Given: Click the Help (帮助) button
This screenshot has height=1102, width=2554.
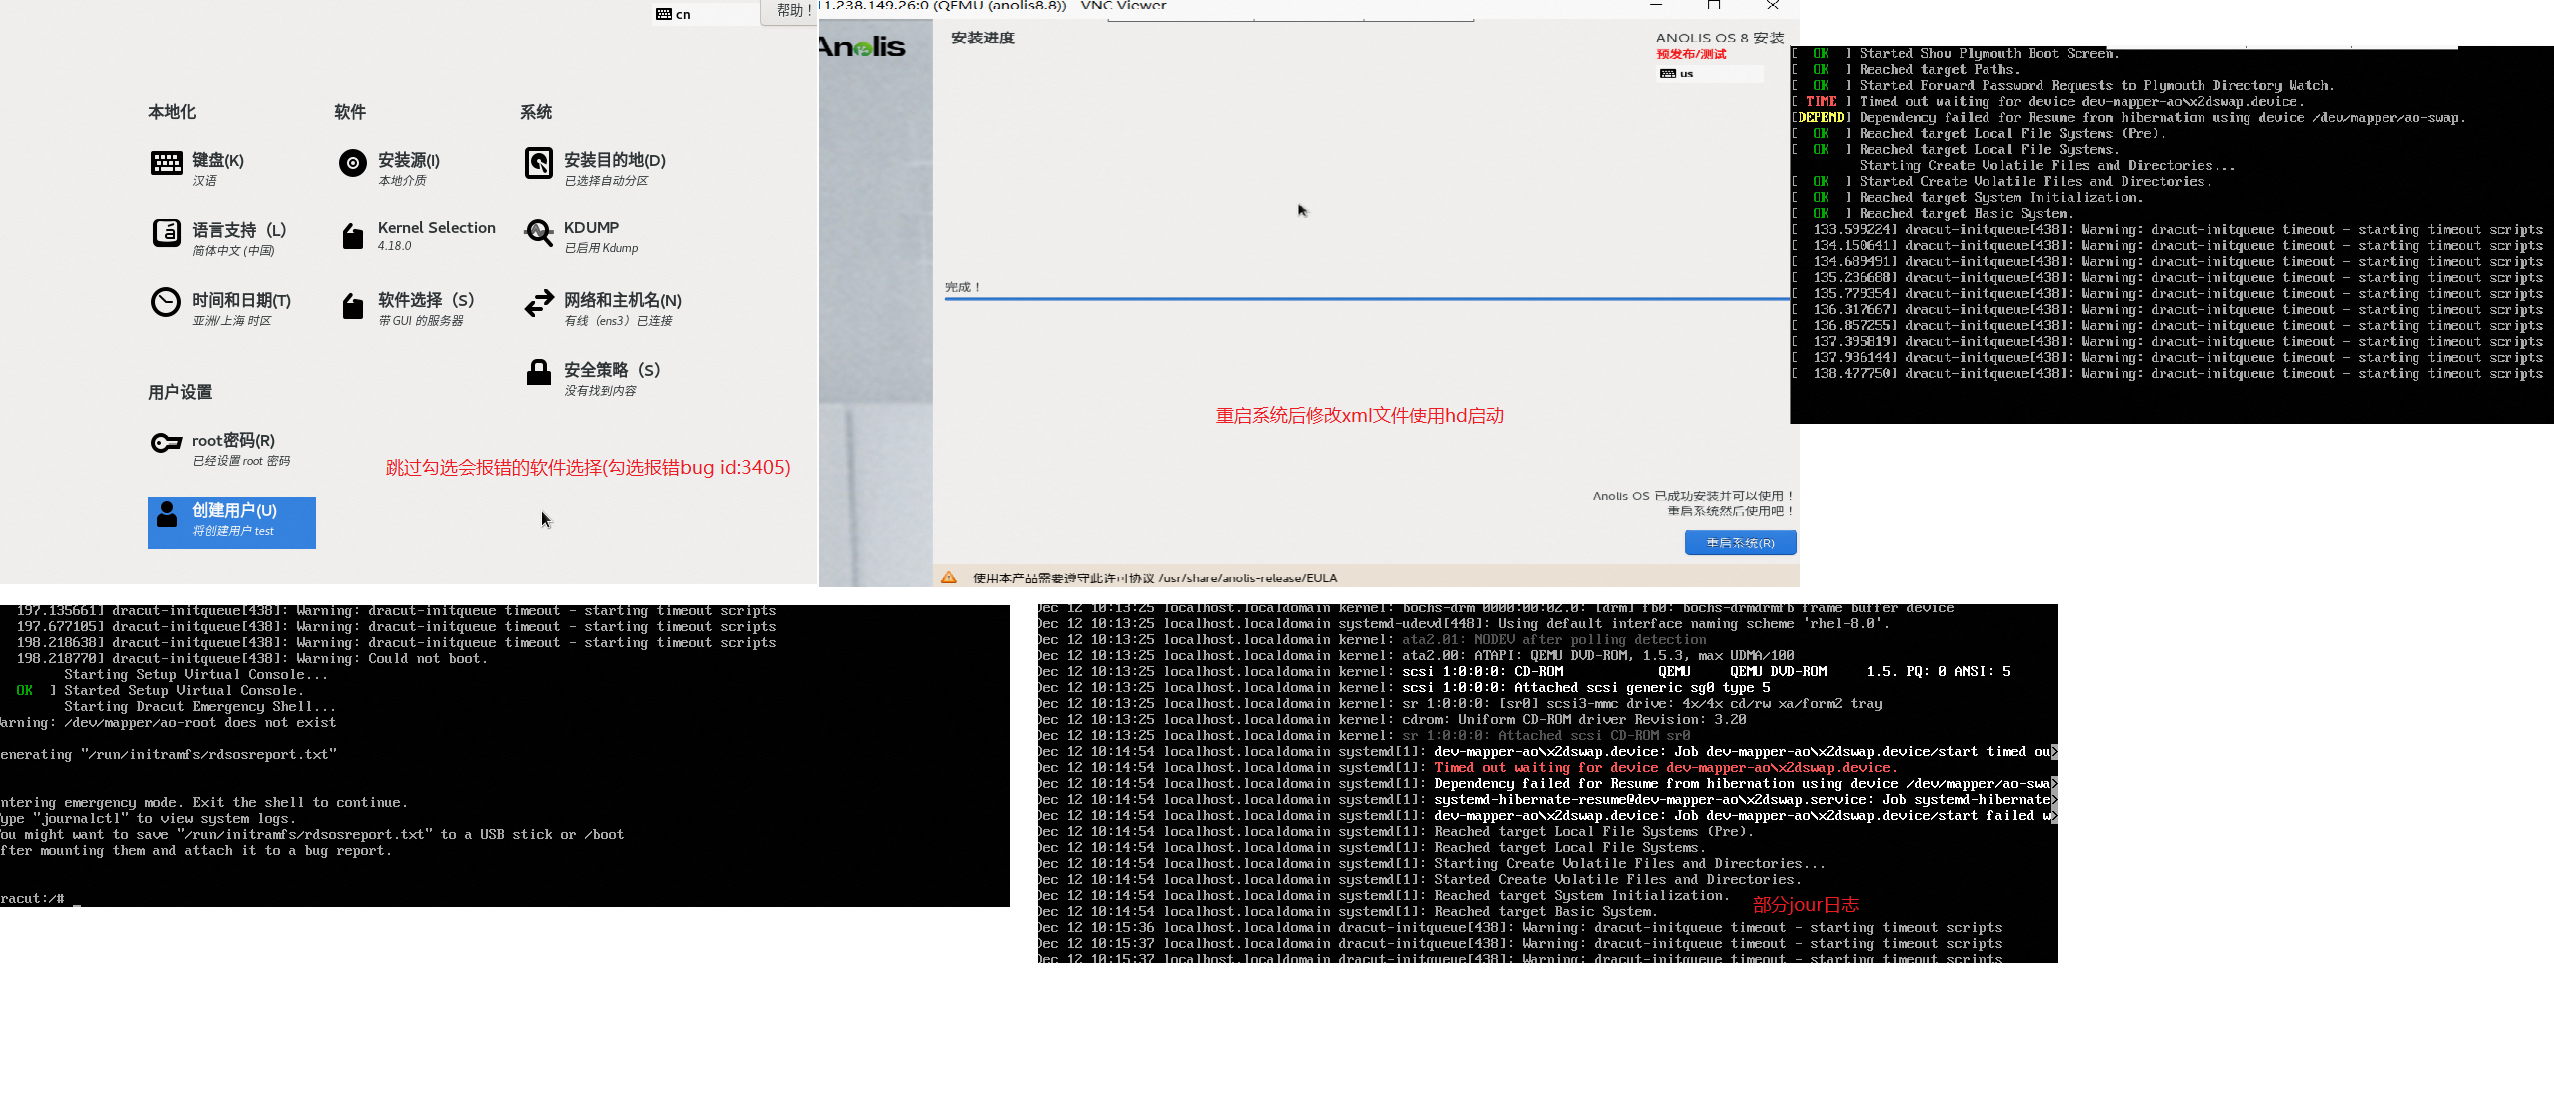Looking at the screenshot, I should (x=791, y=11).
